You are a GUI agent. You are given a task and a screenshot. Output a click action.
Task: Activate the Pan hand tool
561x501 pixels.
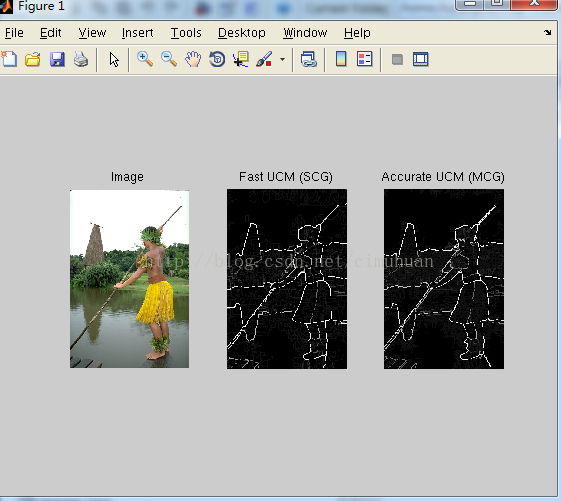[193, 59]
